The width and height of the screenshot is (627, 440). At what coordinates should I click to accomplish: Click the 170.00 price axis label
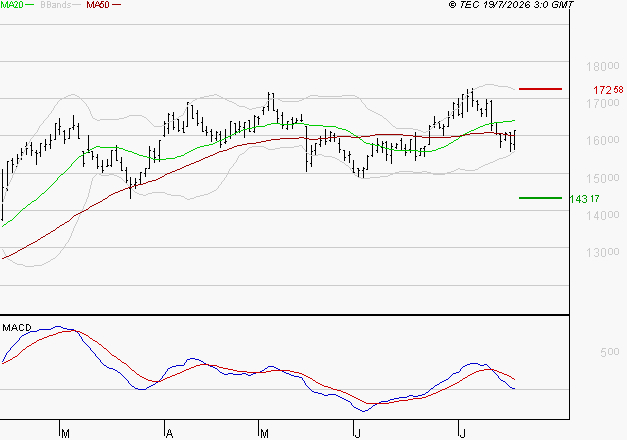[x=603, y=104]
